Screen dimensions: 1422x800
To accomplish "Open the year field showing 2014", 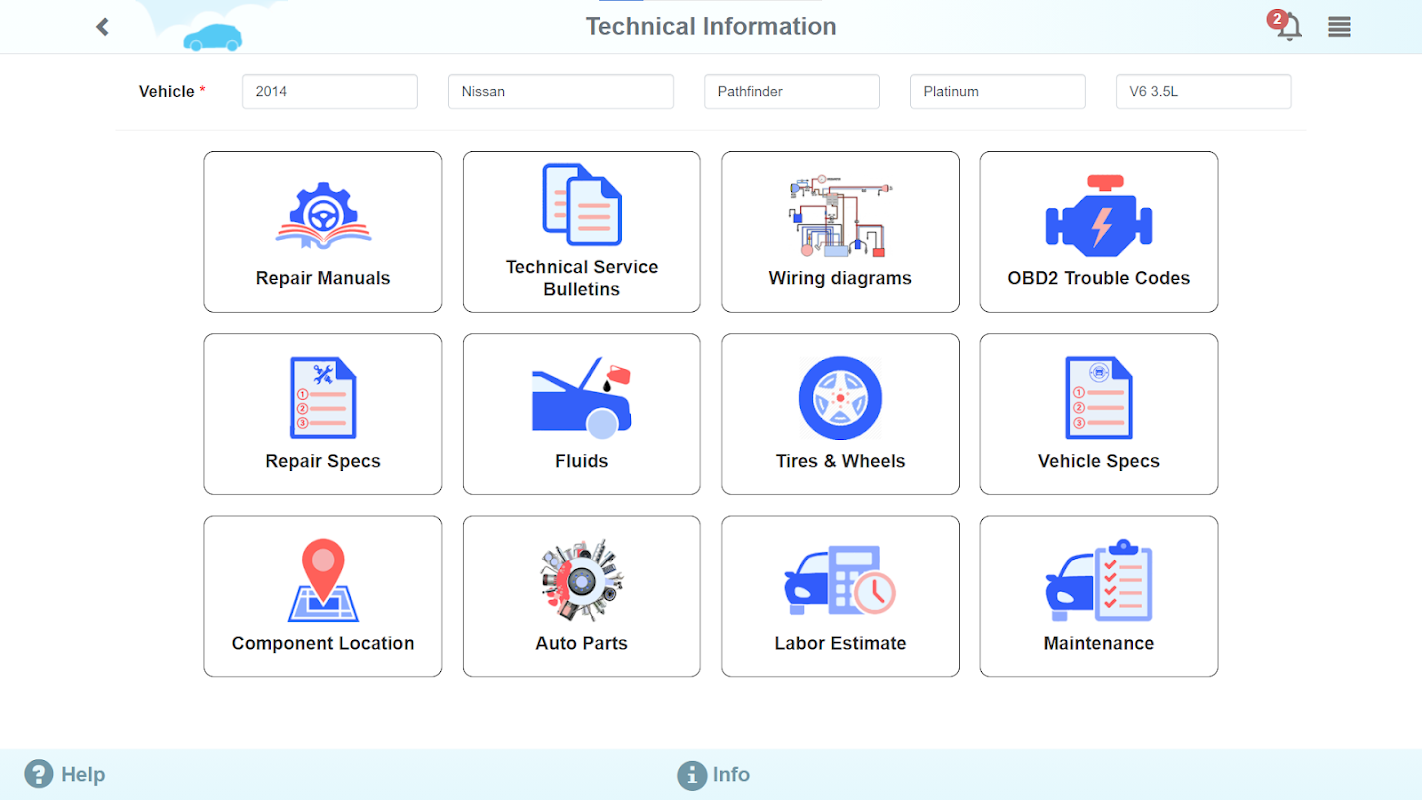I will (330, 91).
